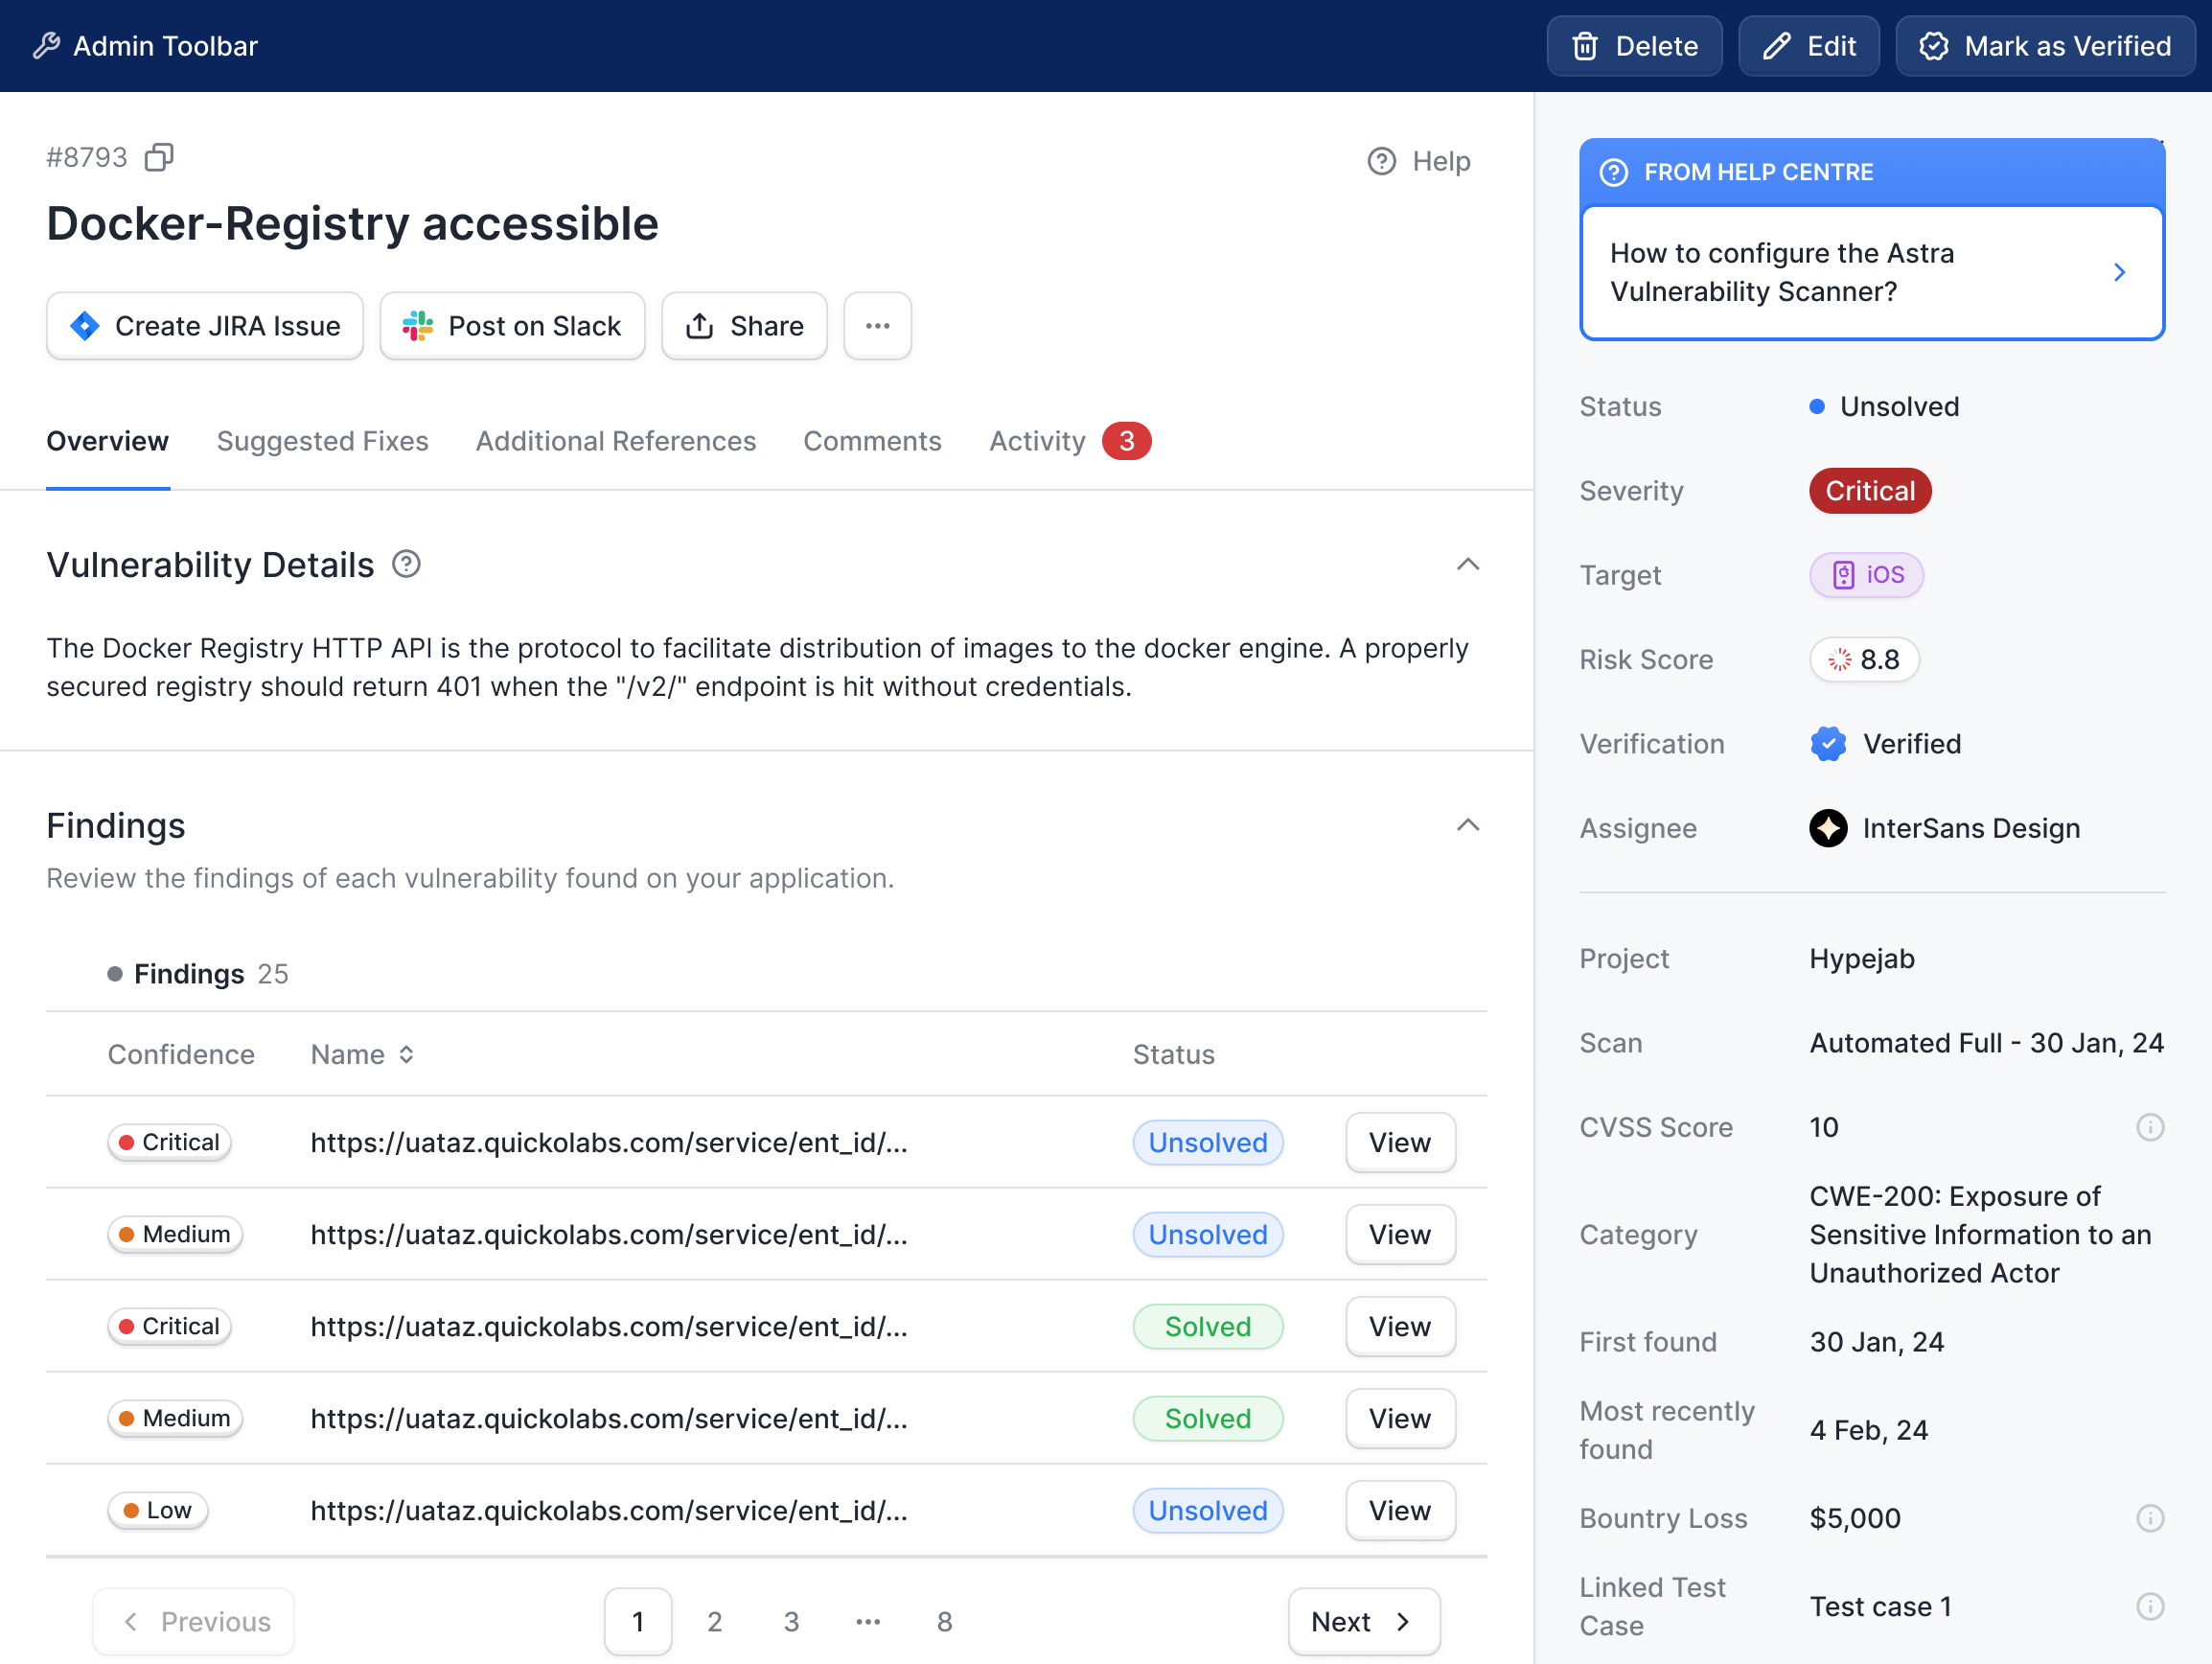This screenshot has width=2212, height=1664.
Task: Copy the vulnerability ID #8793
Action: click(x=159, y=158)
